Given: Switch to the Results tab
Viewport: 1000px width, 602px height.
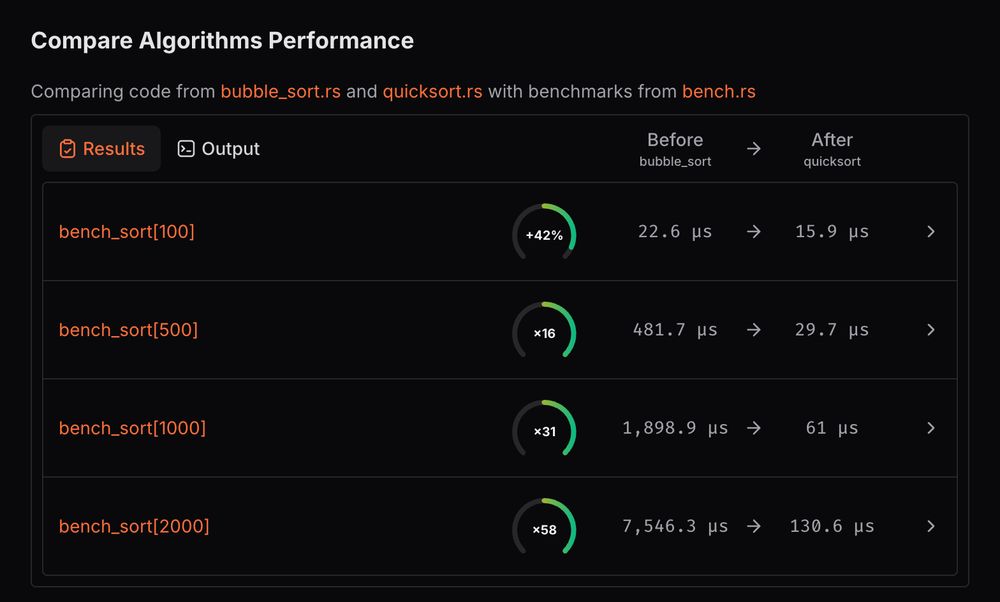Looking at the screenshot, I should tap(102, 149).
